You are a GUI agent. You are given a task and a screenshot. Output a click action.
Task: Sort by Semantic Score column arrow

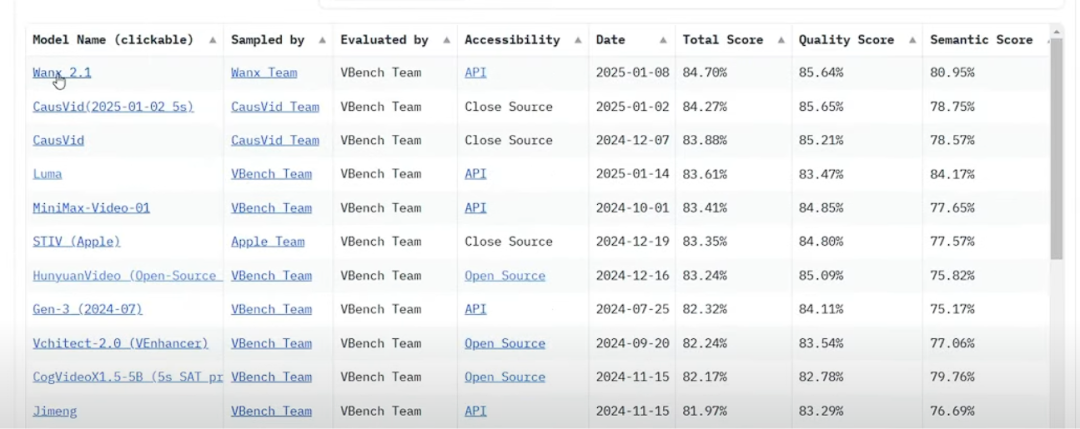pyautogui.click(x=1048, y=41)
